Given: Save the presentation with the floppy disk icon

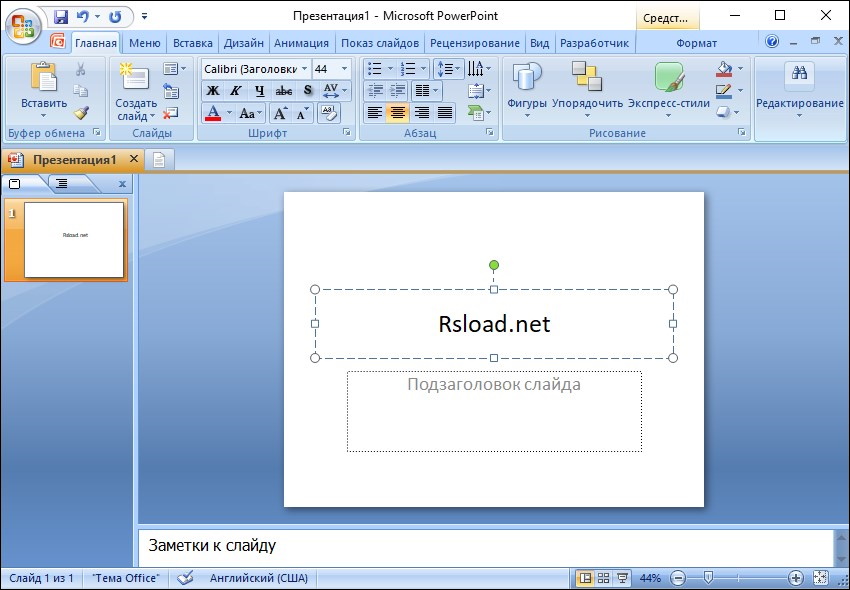Looking at the screenshot, I should (x=61, y=16).
